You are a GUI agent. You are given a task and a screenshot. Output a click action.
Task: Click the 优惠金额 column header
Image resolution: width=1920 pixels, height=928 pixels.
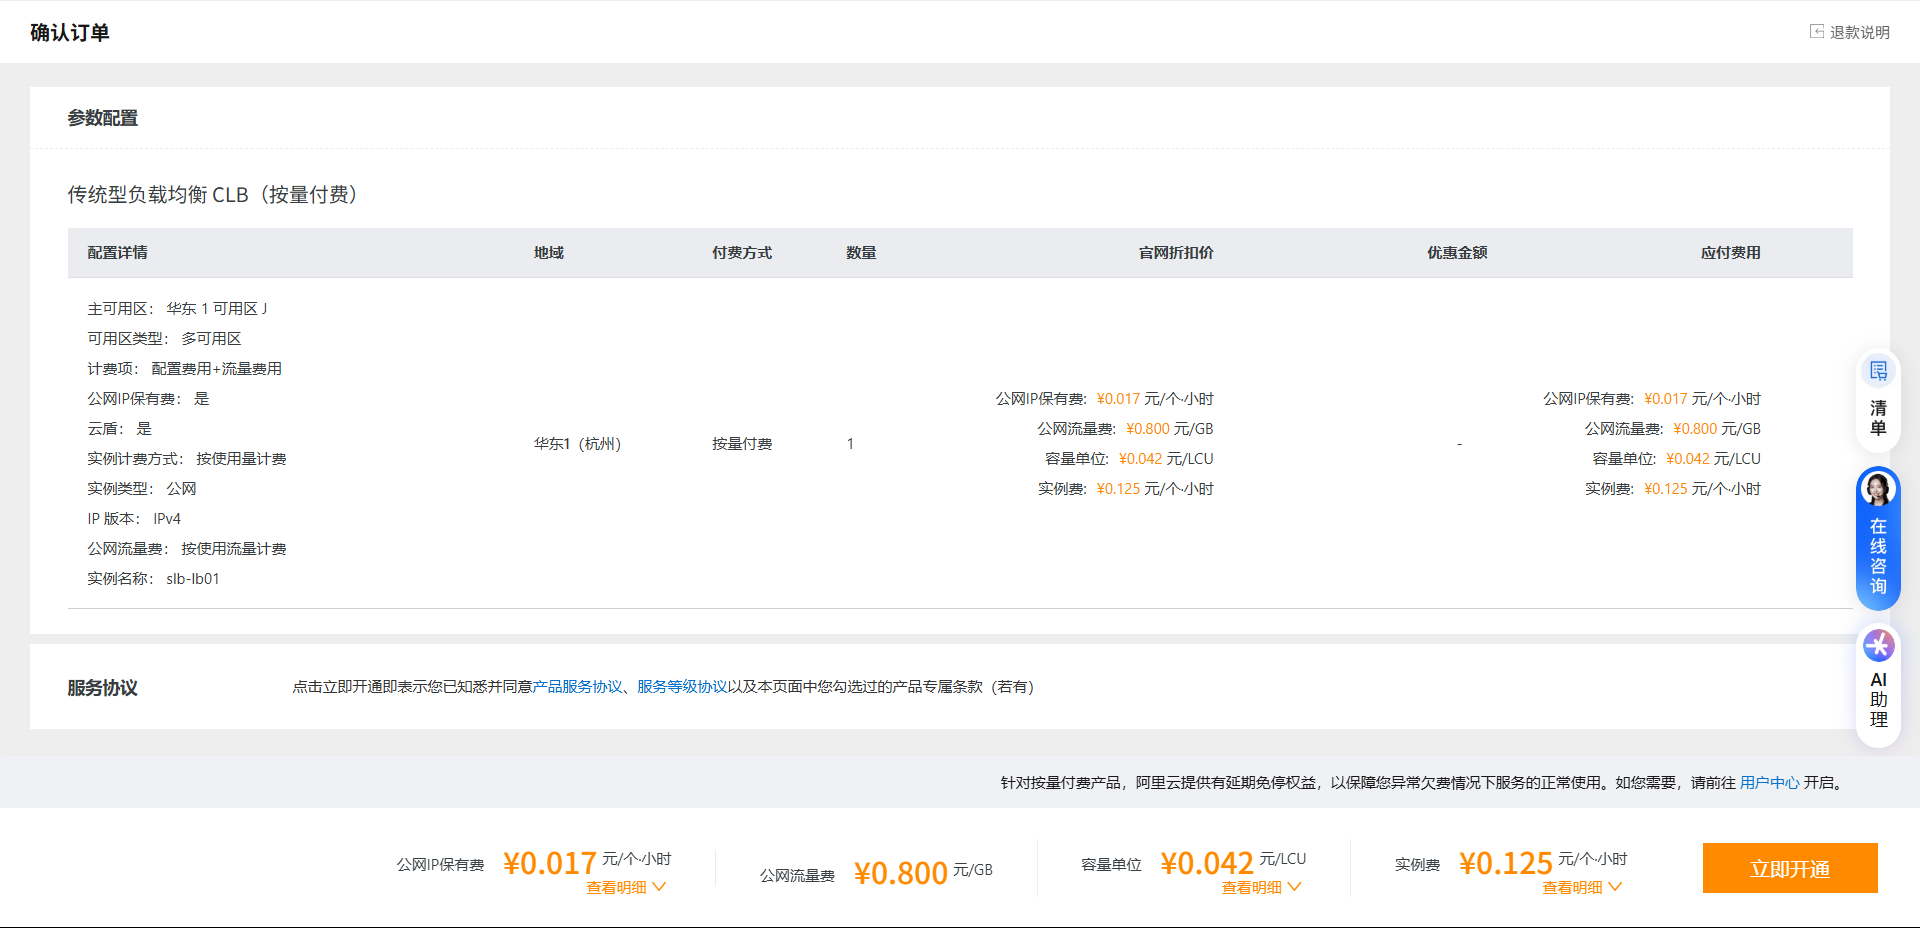pos(1457,253)
